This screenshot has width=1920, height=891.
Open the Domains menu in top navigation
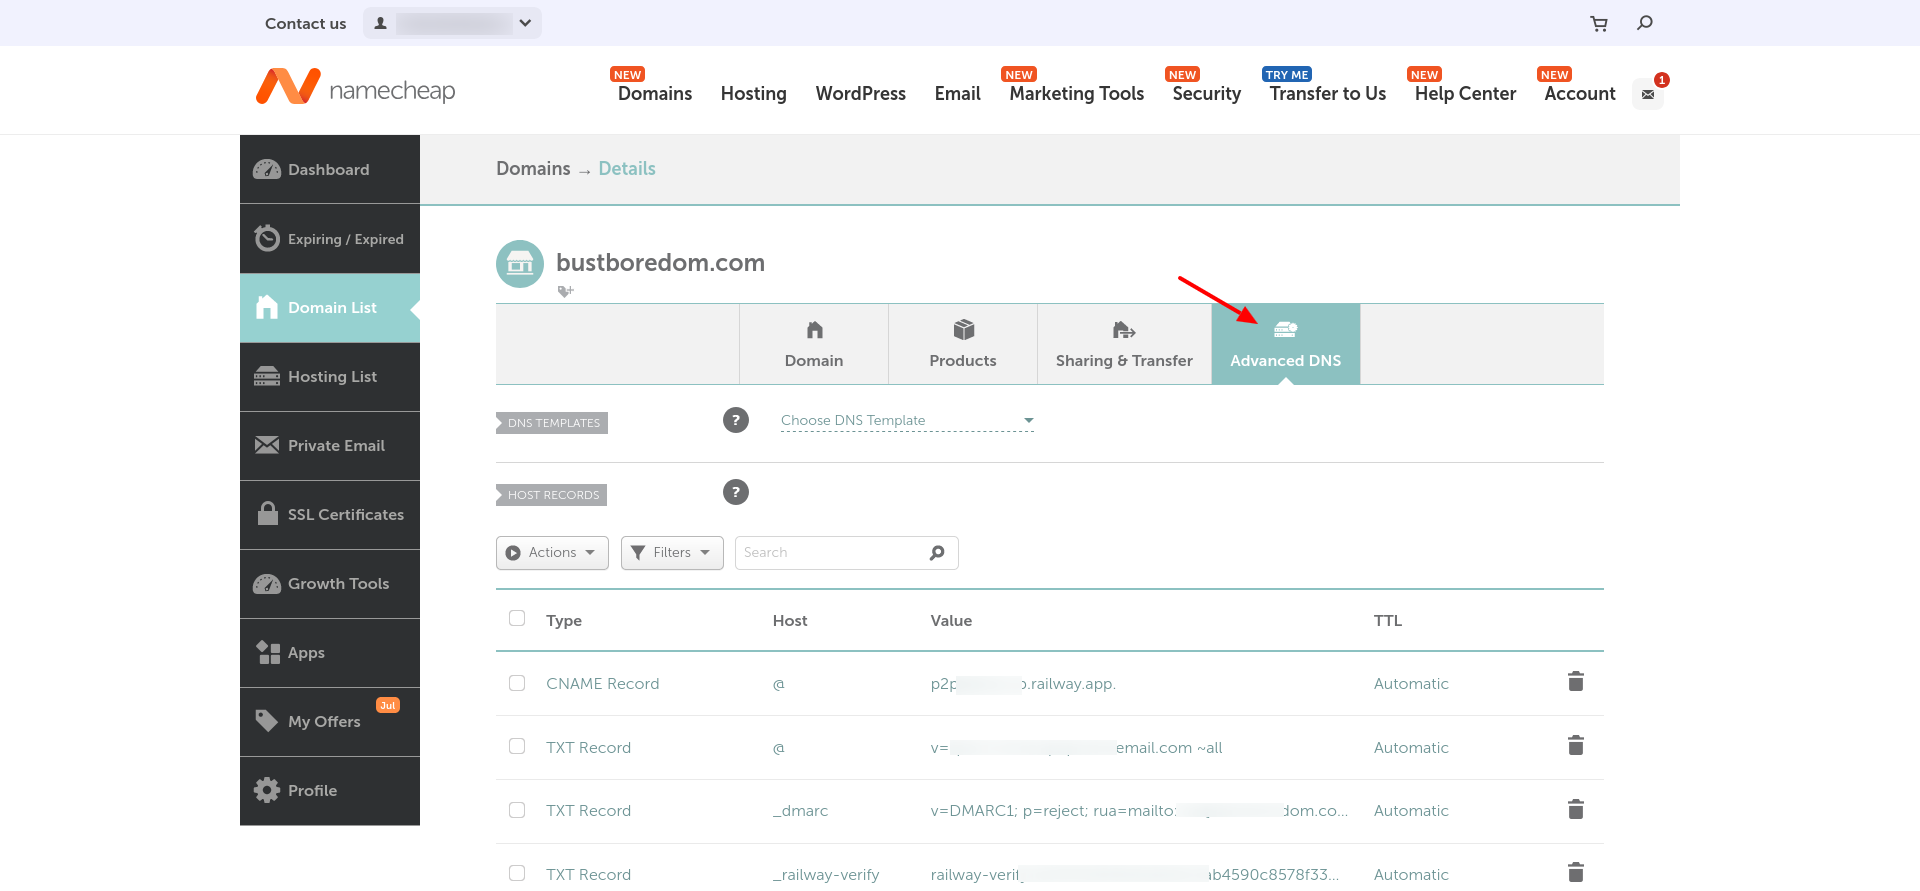click(655, 93)
